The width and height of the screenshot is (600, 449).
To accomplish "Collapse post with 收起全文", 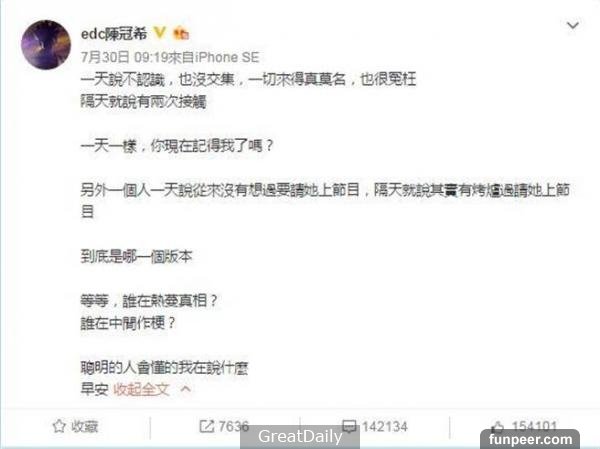I will (141, 390).
